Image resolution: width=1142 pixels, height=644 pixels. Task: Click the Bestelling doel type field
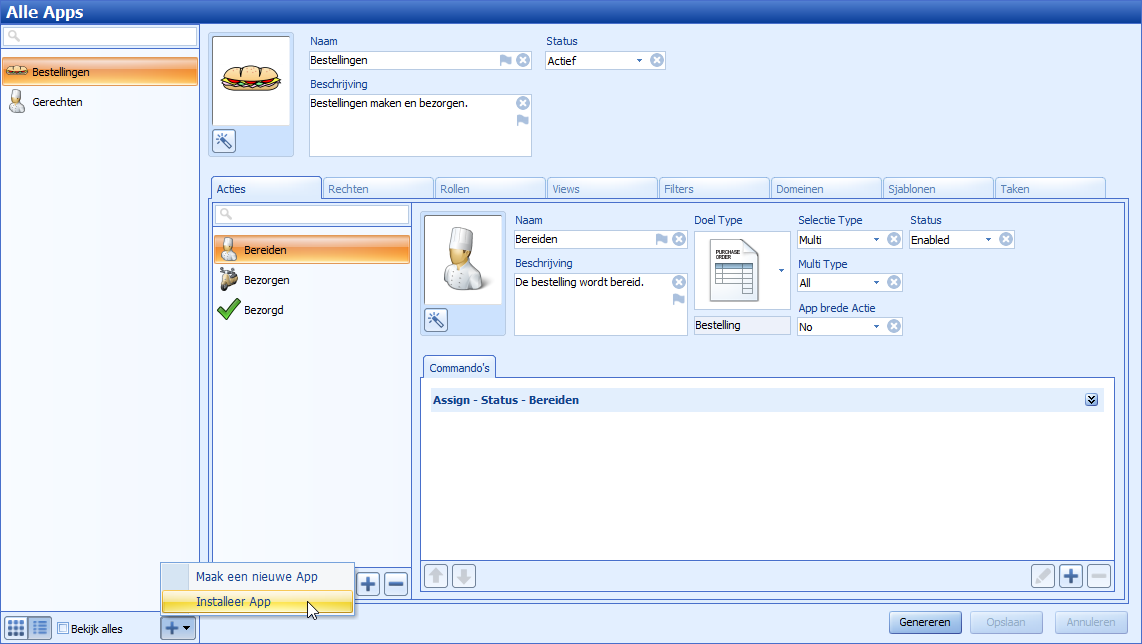pyautogui.click(x=742, y=325)
